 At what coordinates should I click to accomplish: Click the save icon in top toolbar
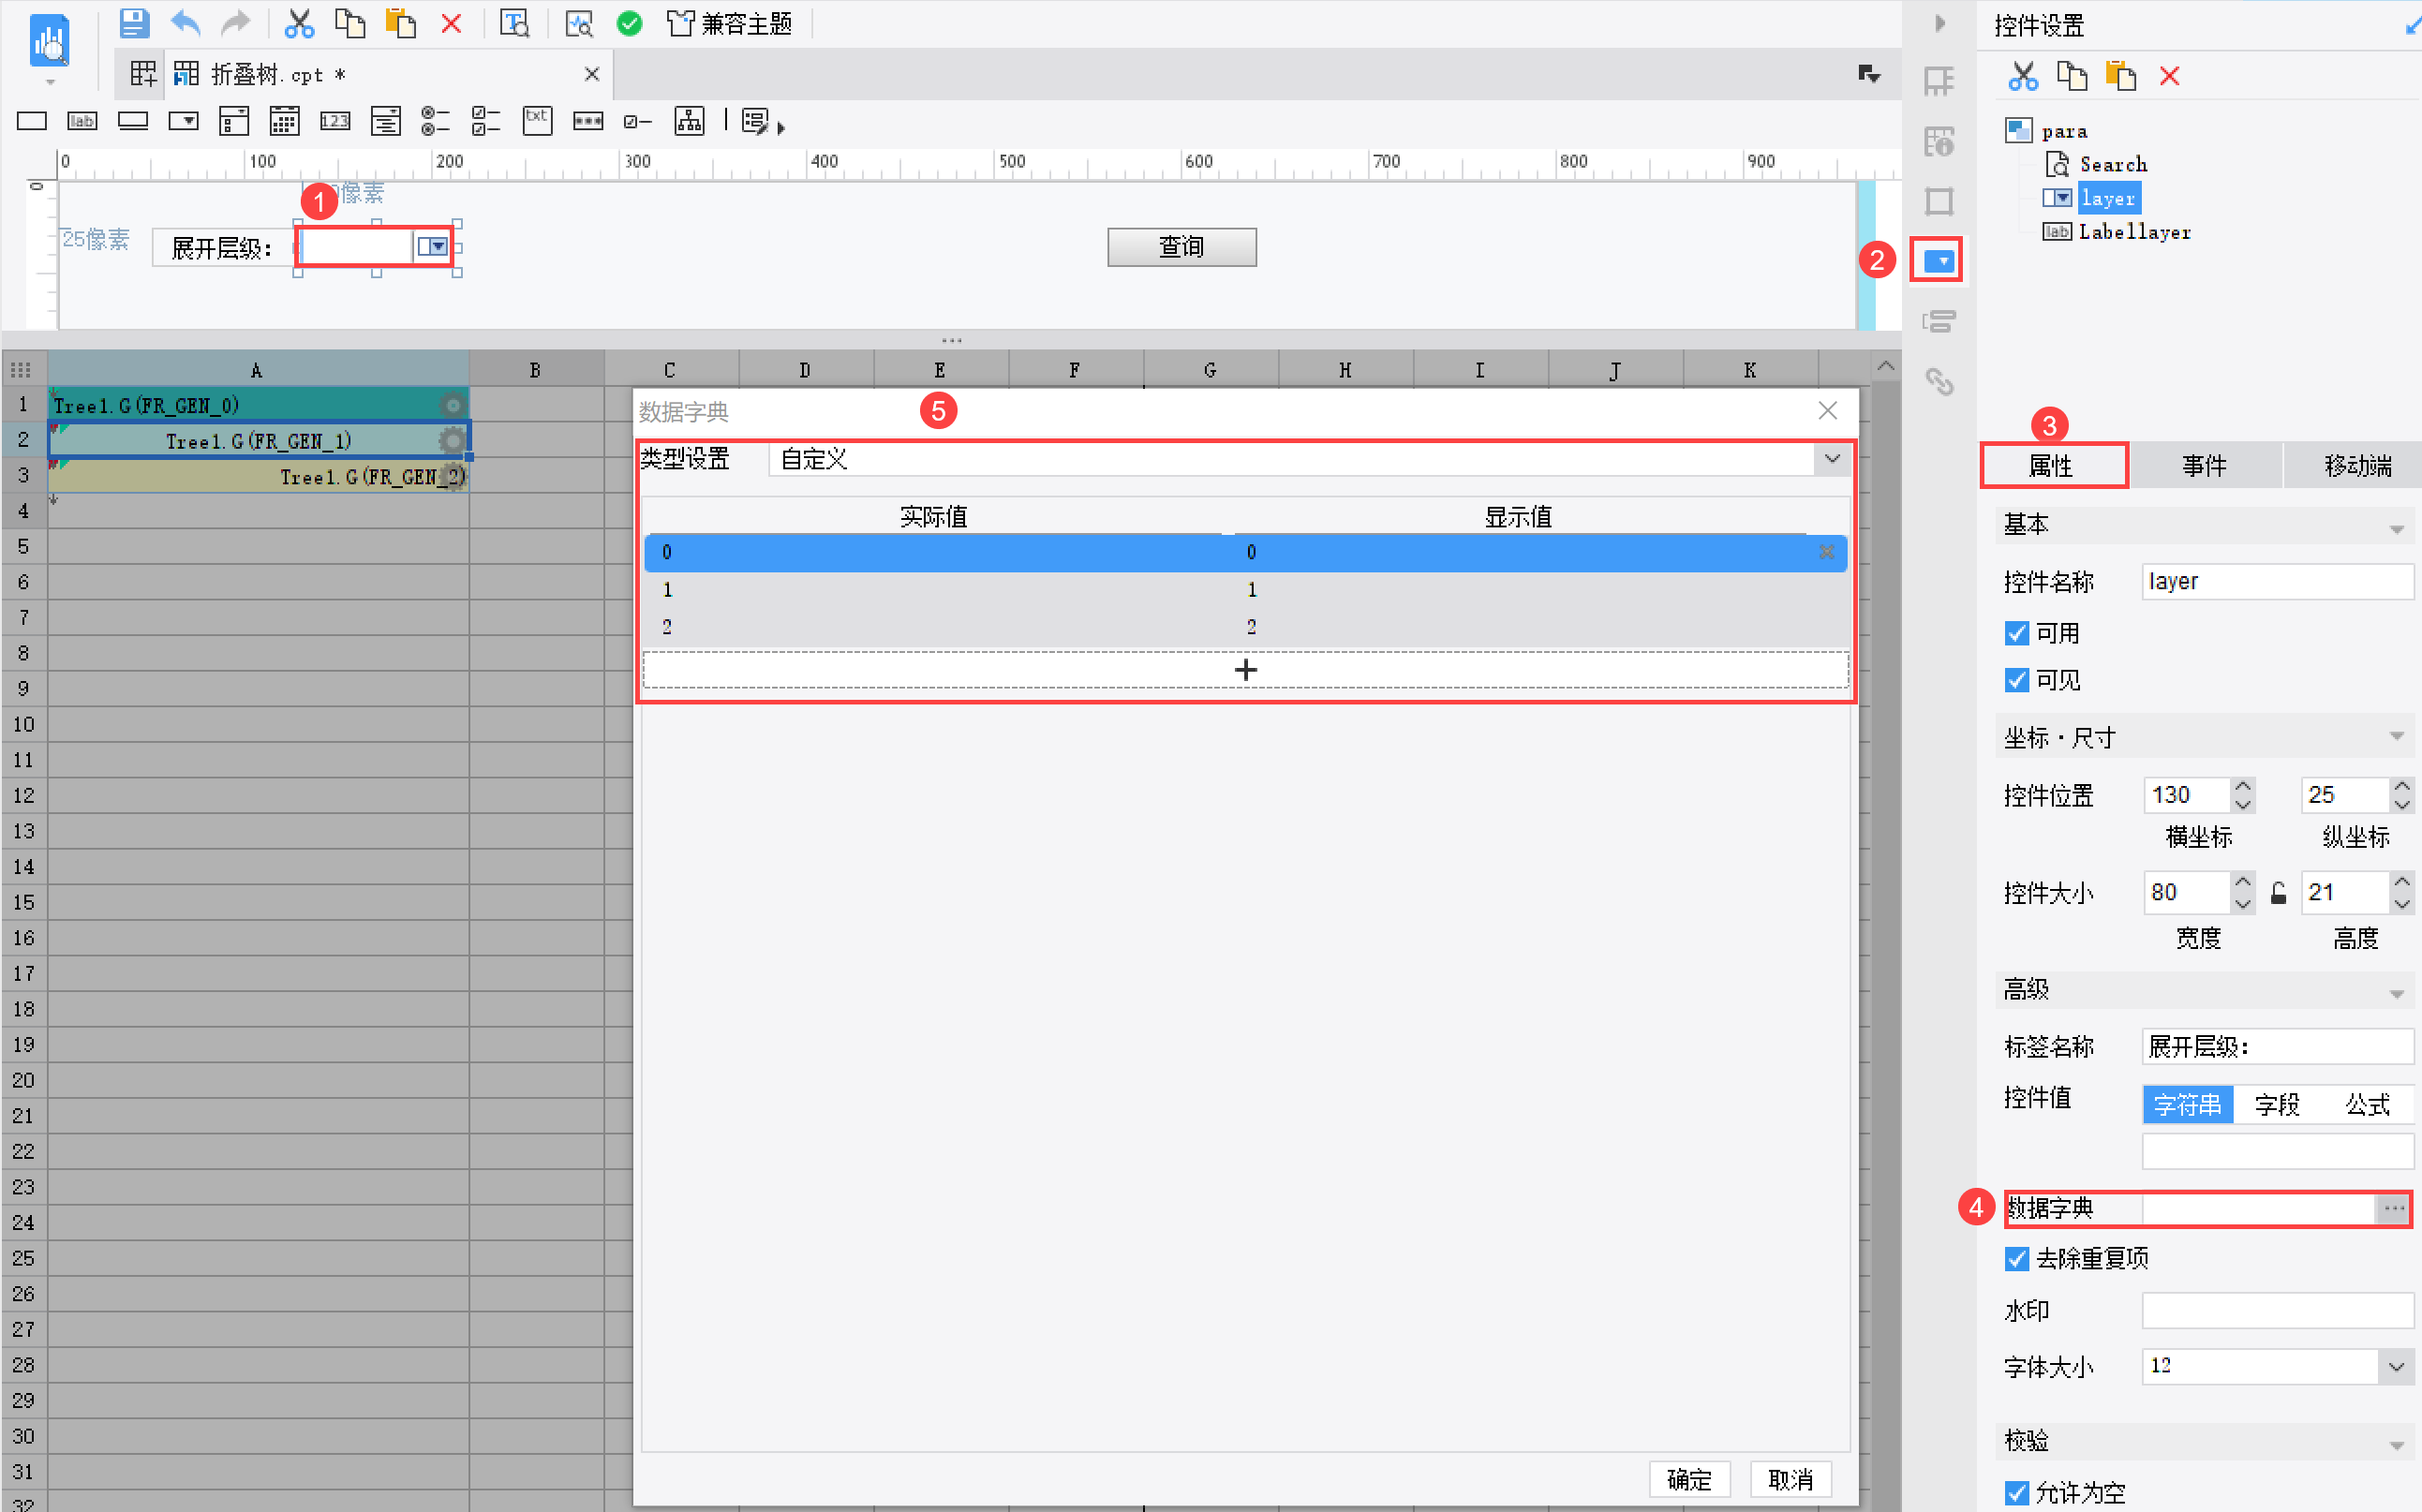tap(133, 22)
